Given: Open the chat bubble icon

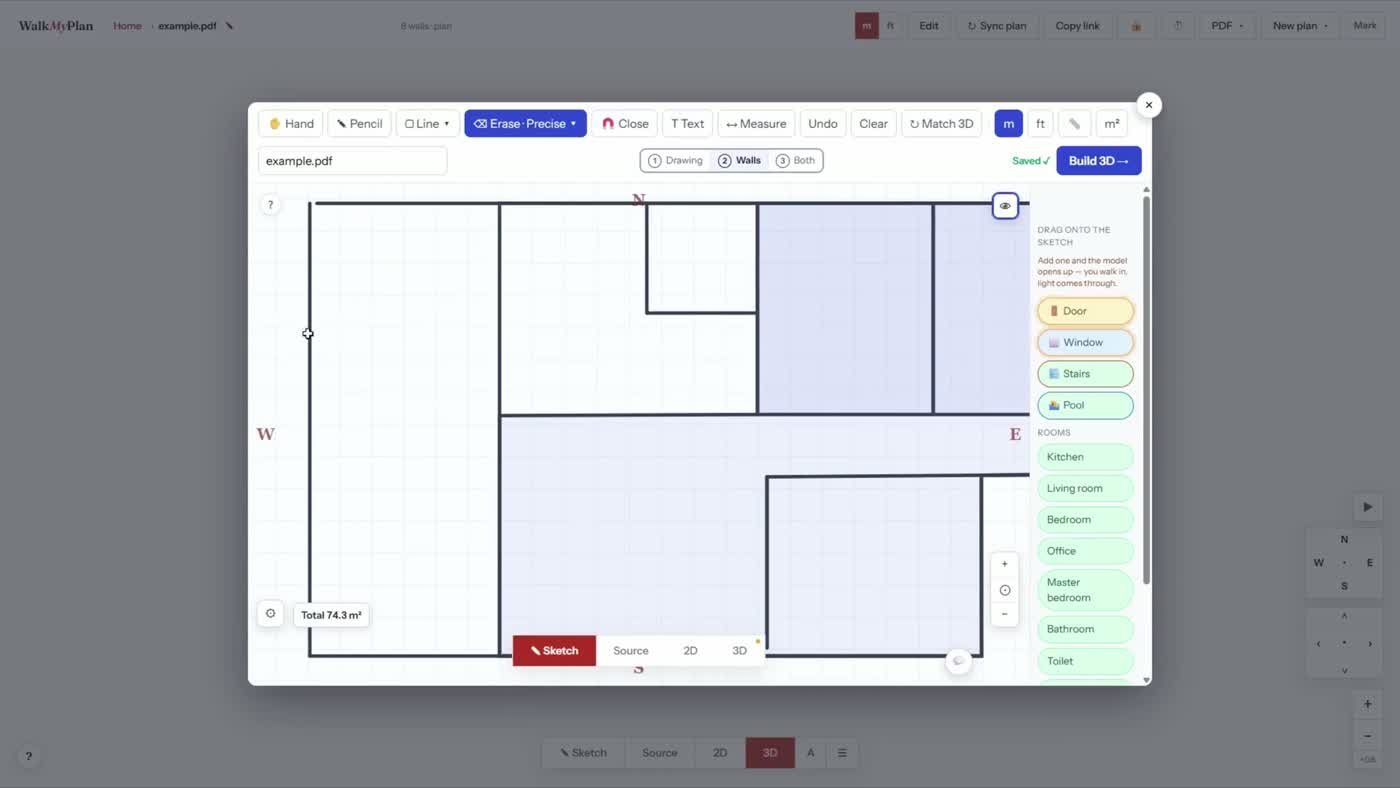Looking at the screenshot, I should (958, 661).
